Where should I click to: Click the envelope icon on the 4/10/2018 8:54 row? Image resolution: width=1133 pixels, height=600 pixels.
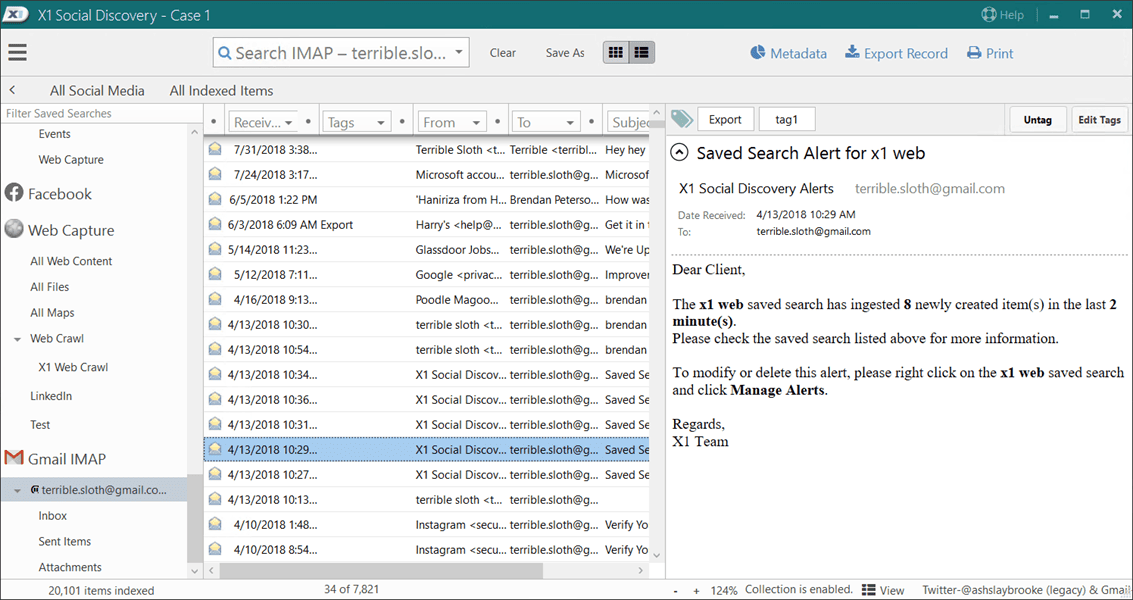(215, 549)
